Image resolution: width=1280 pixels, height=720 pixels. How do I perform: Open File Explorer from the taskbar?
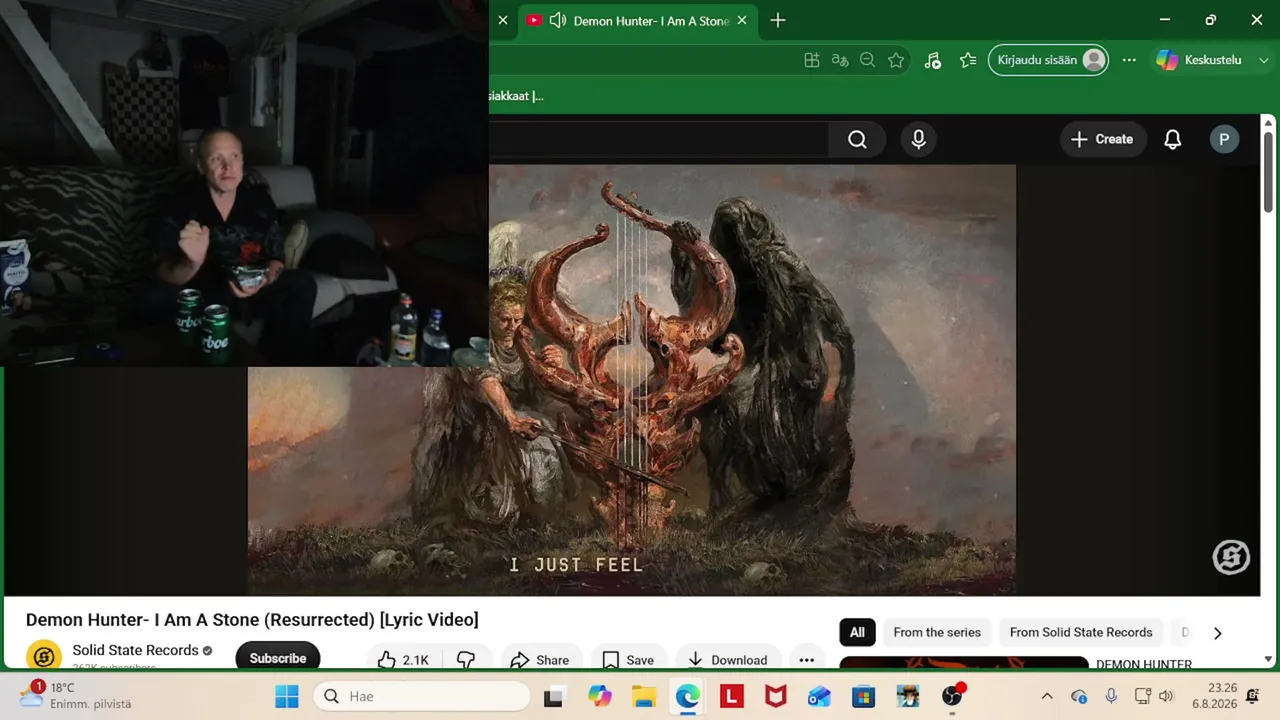[x=643, y=696]
